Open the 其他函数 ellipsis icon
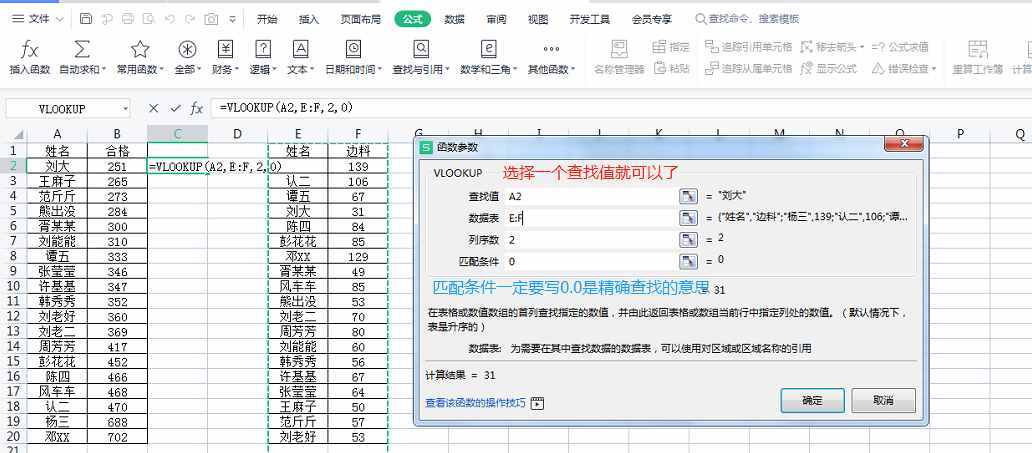 pyautogui.click(x=552, y=49)
